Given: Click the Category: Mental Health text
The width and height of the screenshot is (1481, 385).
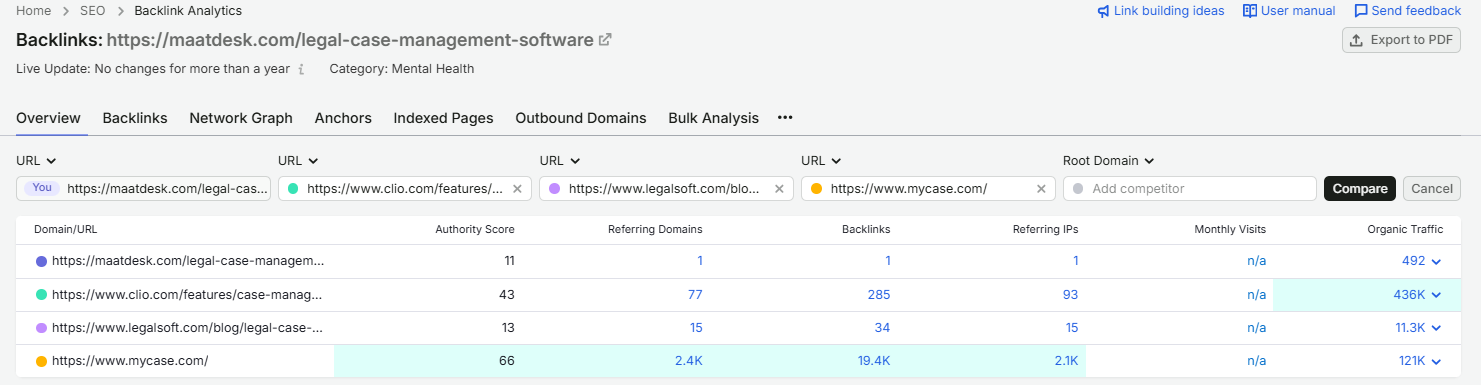Looking at the screenshot, I should 402,69.
